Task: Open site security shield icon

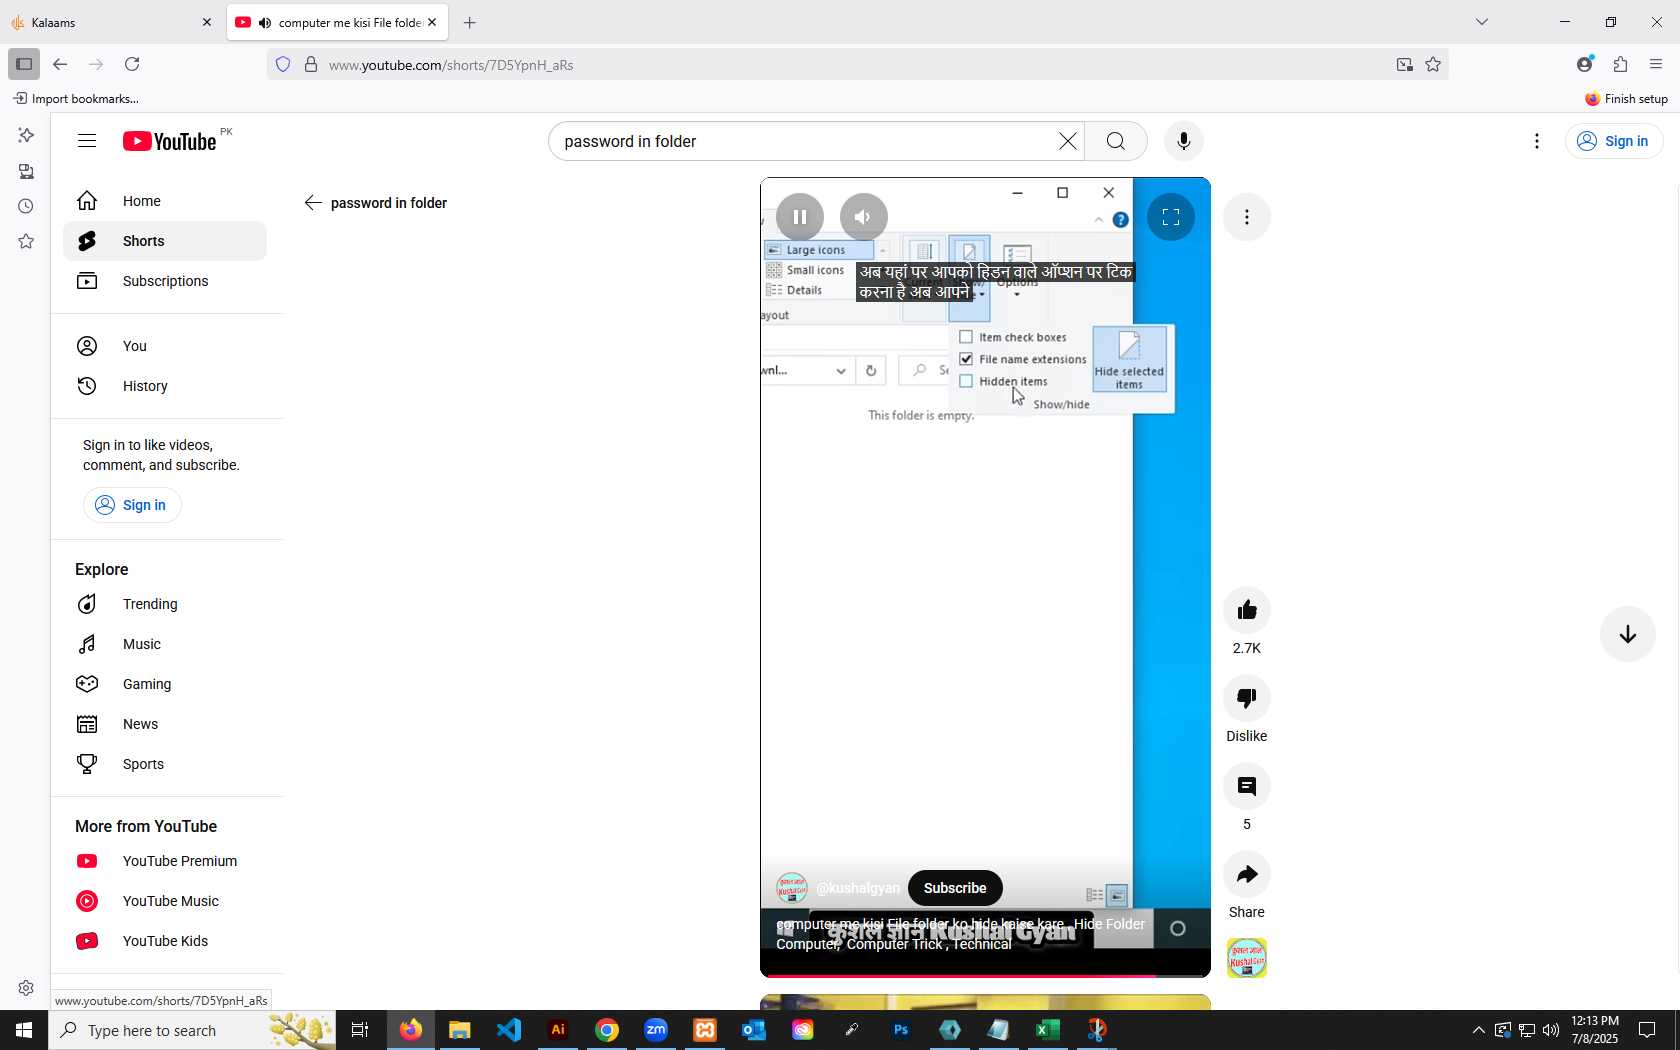Action: [283, 64]
